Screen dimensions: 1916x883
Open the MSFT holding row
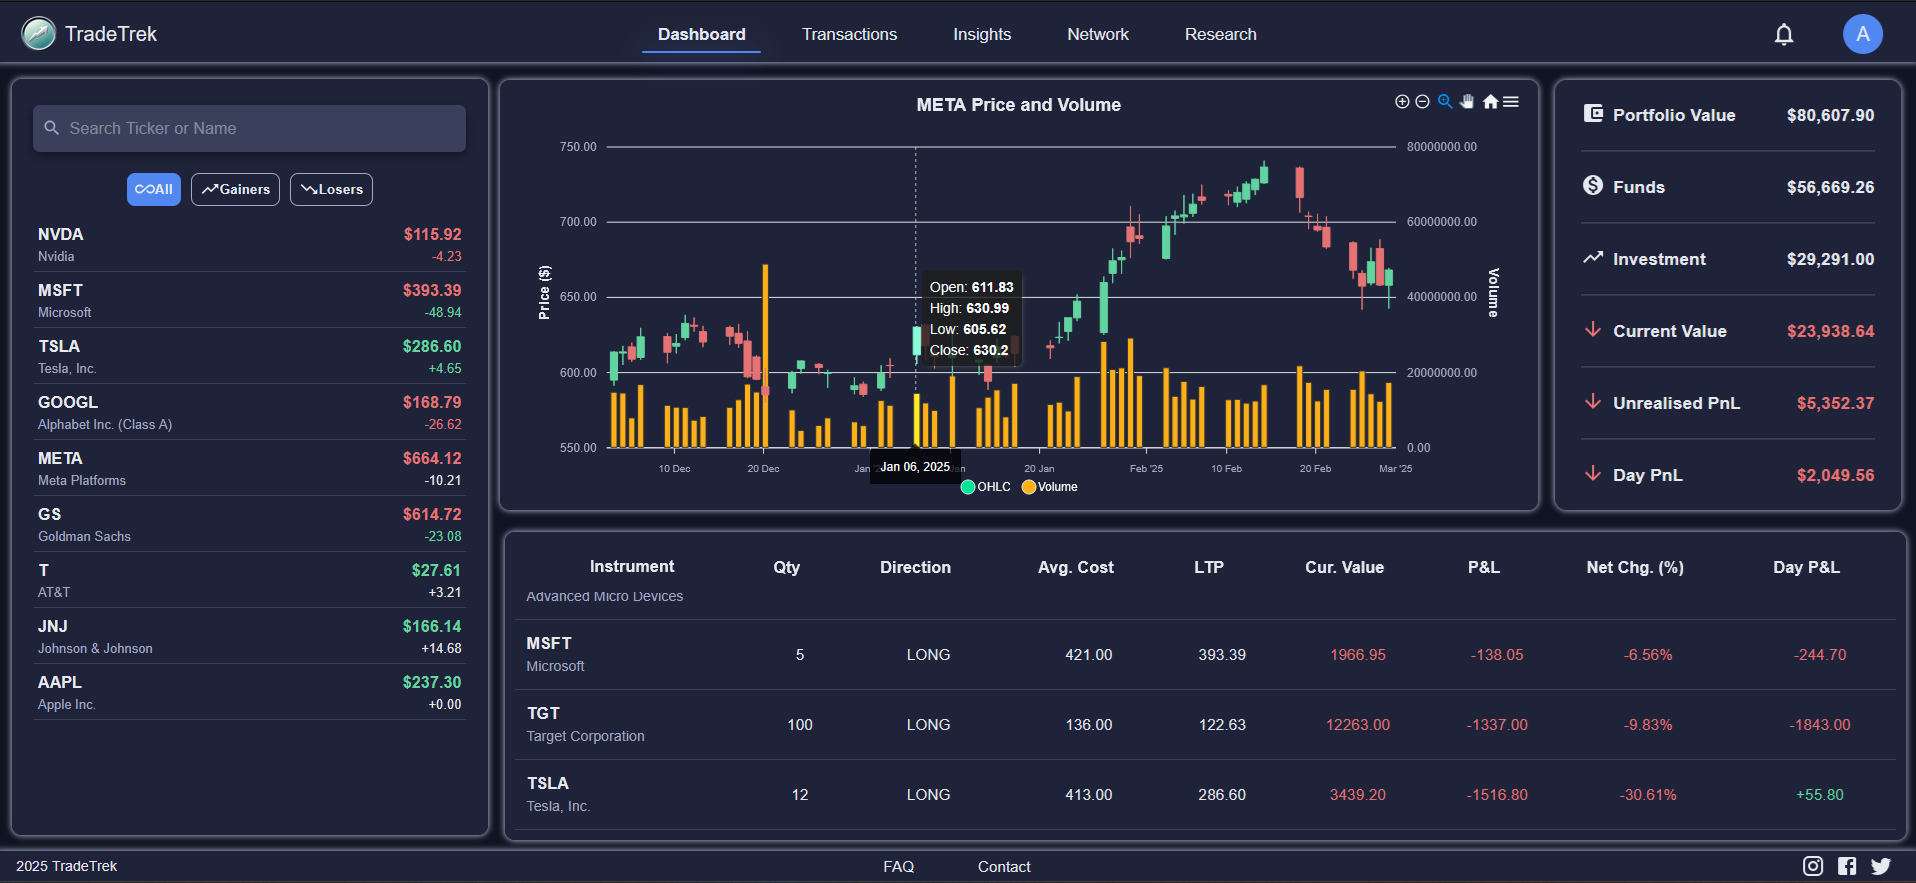click(1205, 655)
